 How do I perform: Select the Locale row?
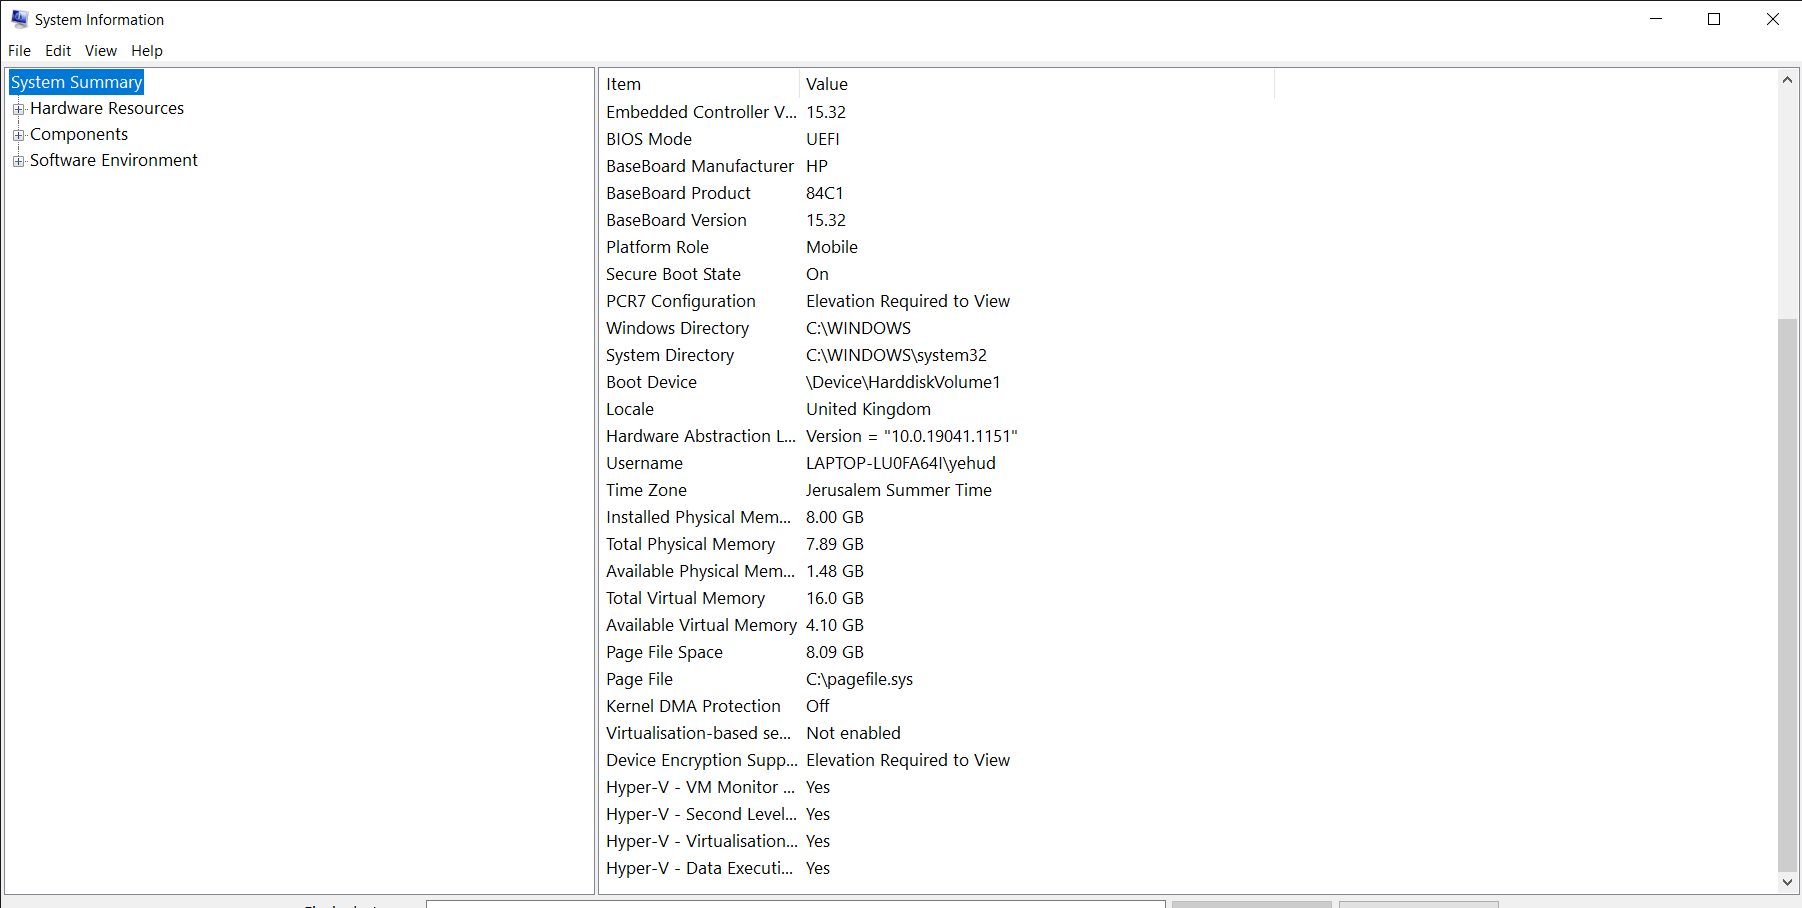pos(937,409)
